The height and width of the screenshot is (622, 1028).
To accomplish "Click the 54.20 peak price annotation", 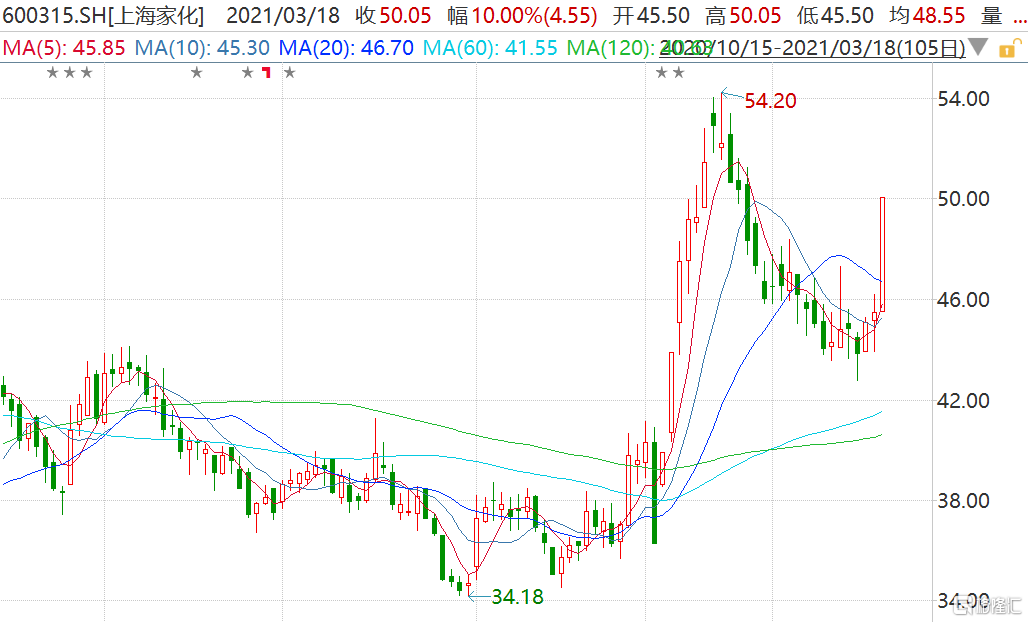I will coord(770,101).
